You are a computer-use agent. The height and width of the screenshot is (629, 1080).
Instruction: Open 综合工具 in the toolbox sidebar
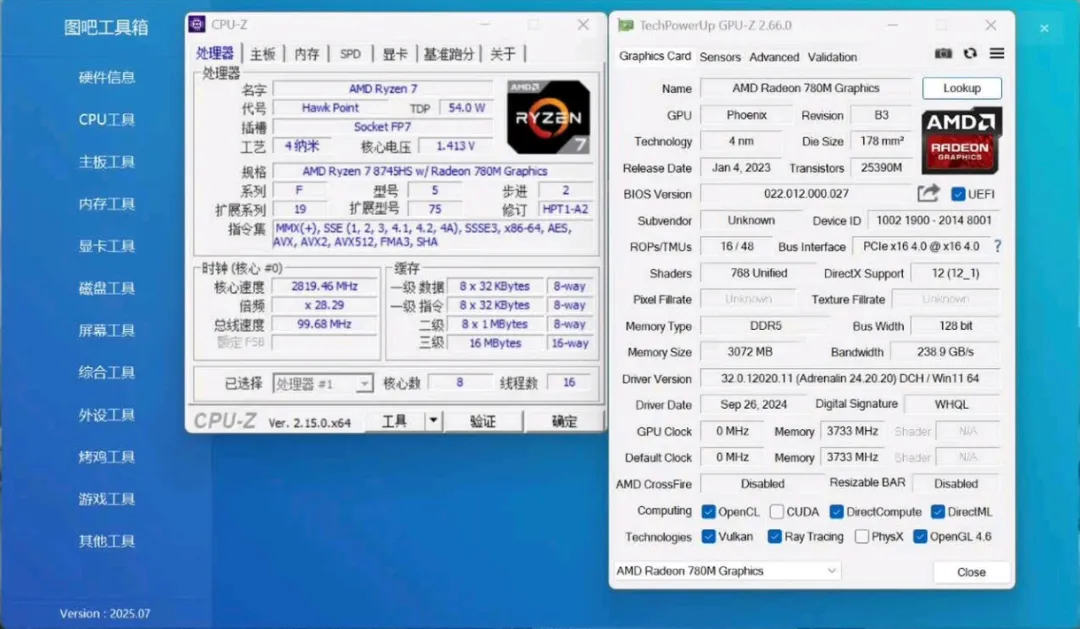[x=106, y=373]
